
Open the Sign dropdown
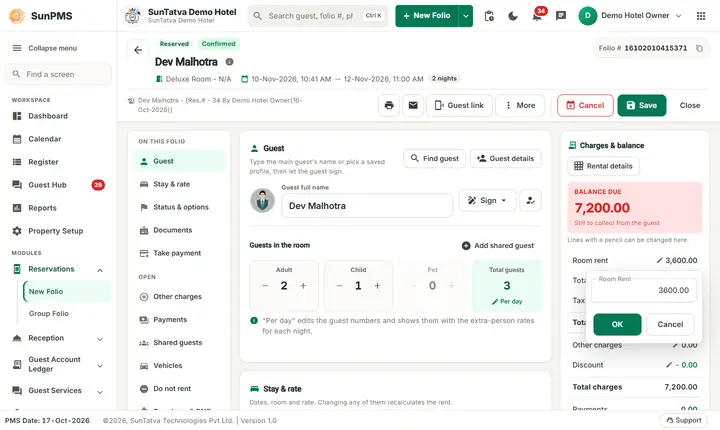point(488,200)
